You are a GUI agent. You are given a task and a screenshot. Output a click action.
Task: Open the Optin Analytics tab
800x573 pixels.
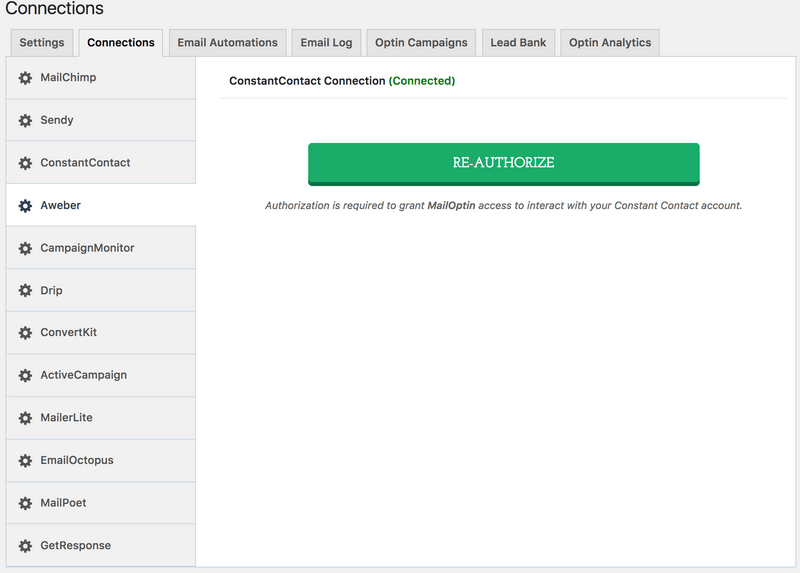coord(610,43)
